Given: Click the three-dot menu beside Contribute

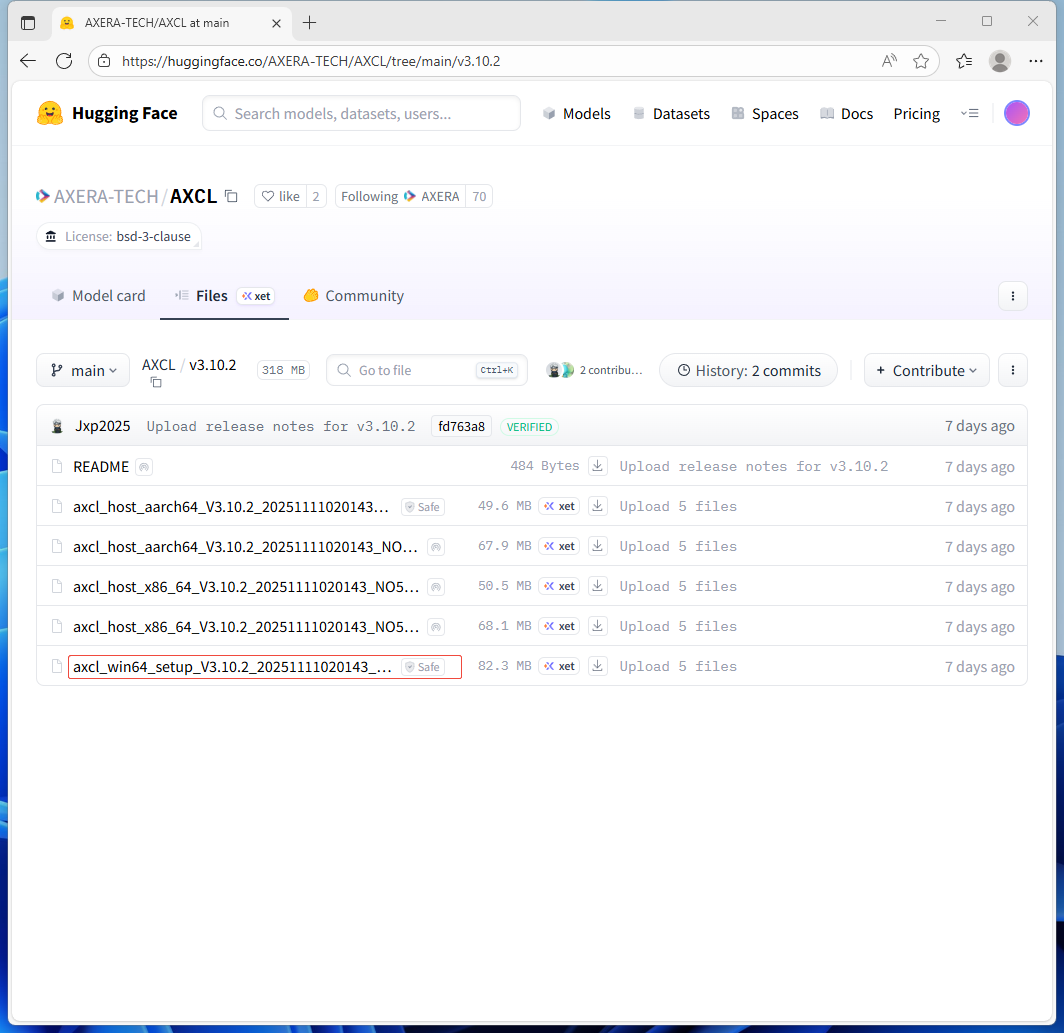Looking at the screenshot, I should (1012, 370).
